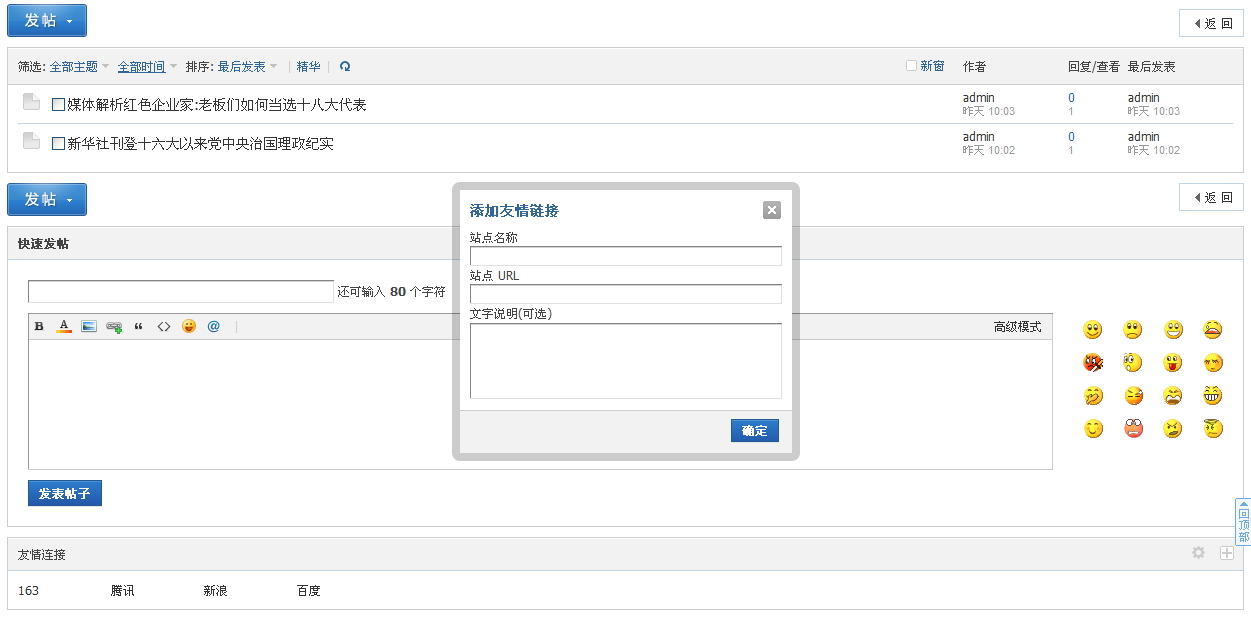
Task: Click the refresh icon in filter bar
Action: coord(345,67)
